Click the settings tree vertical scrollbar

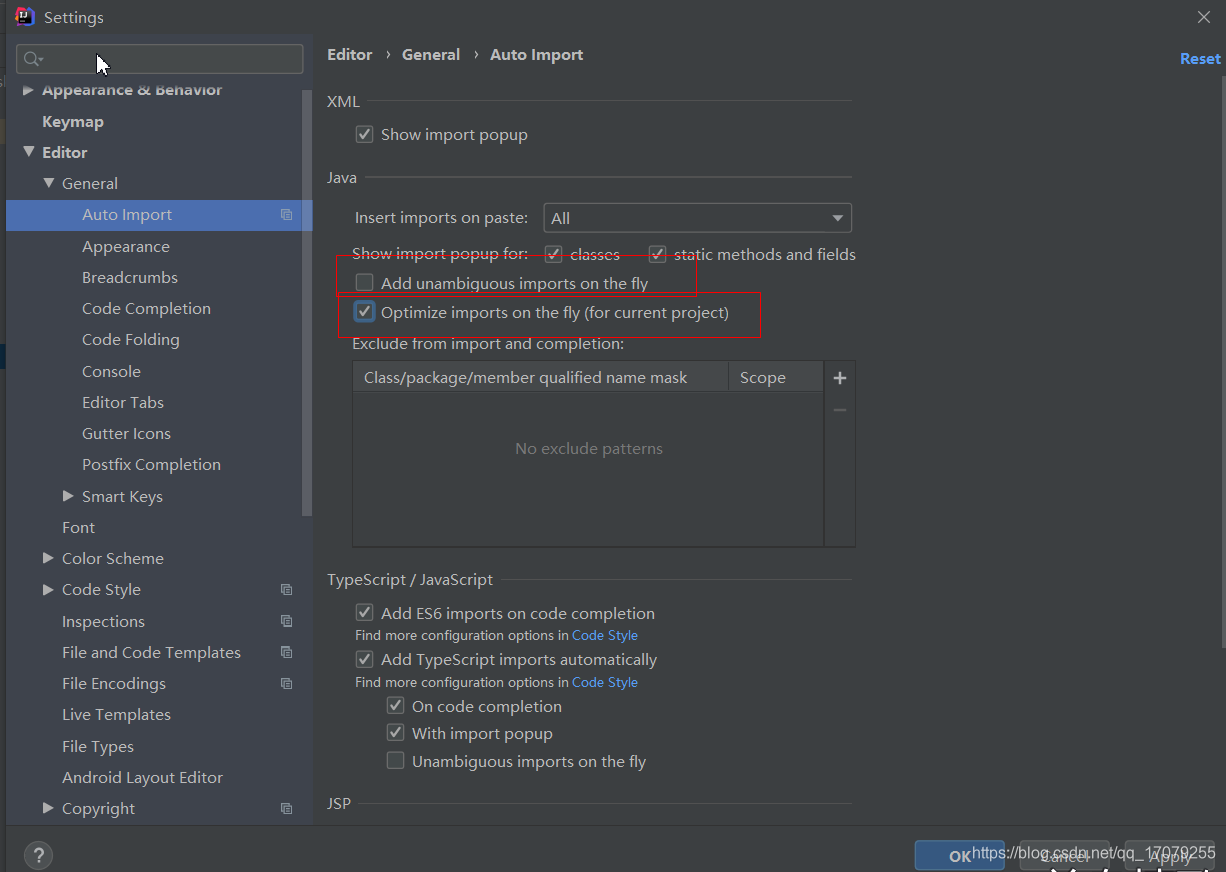click(308, 303)
